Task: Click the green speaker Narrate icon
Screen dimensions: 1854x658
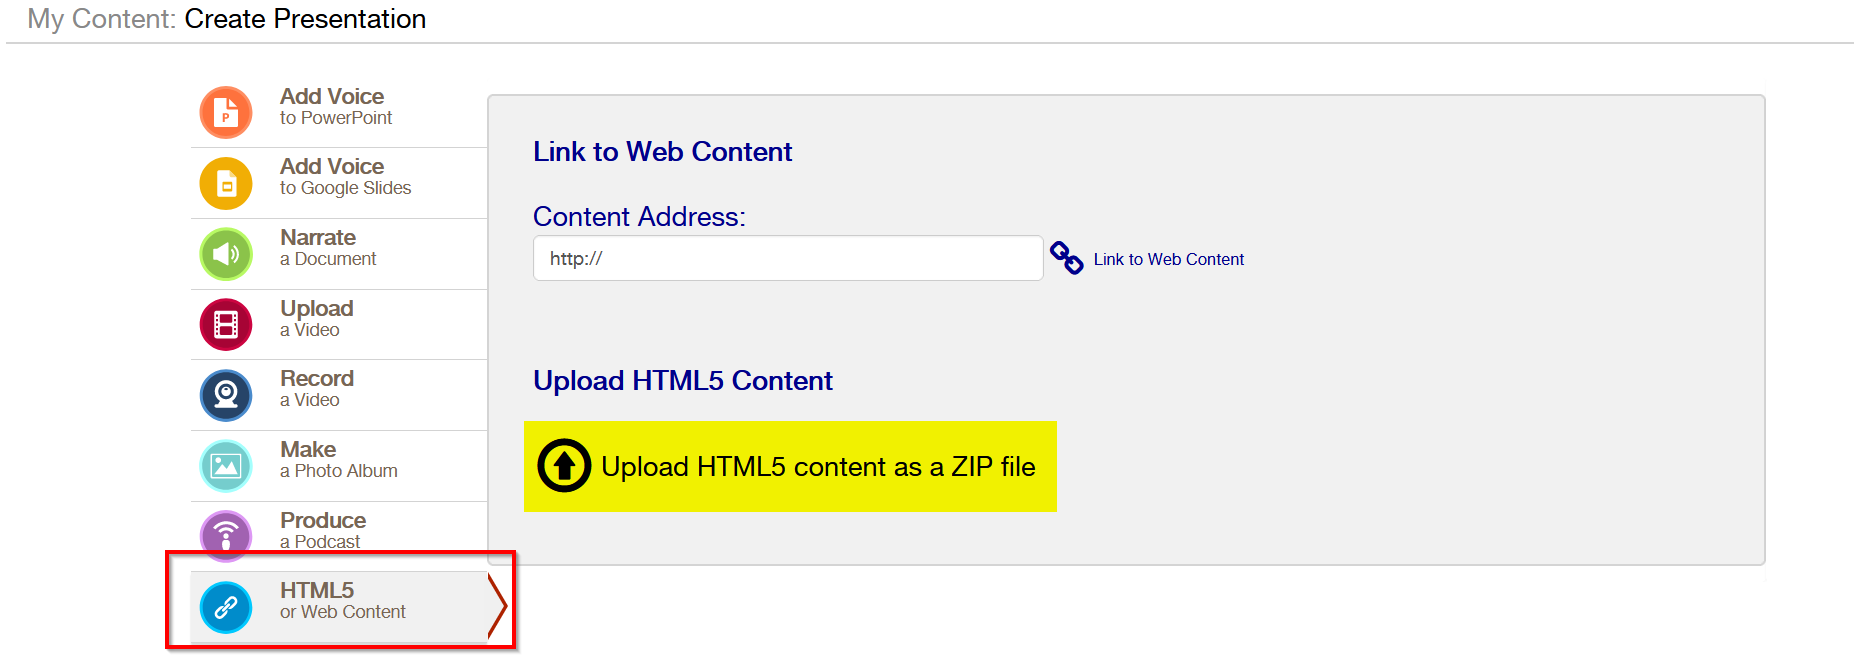Action: pos(226,254)
